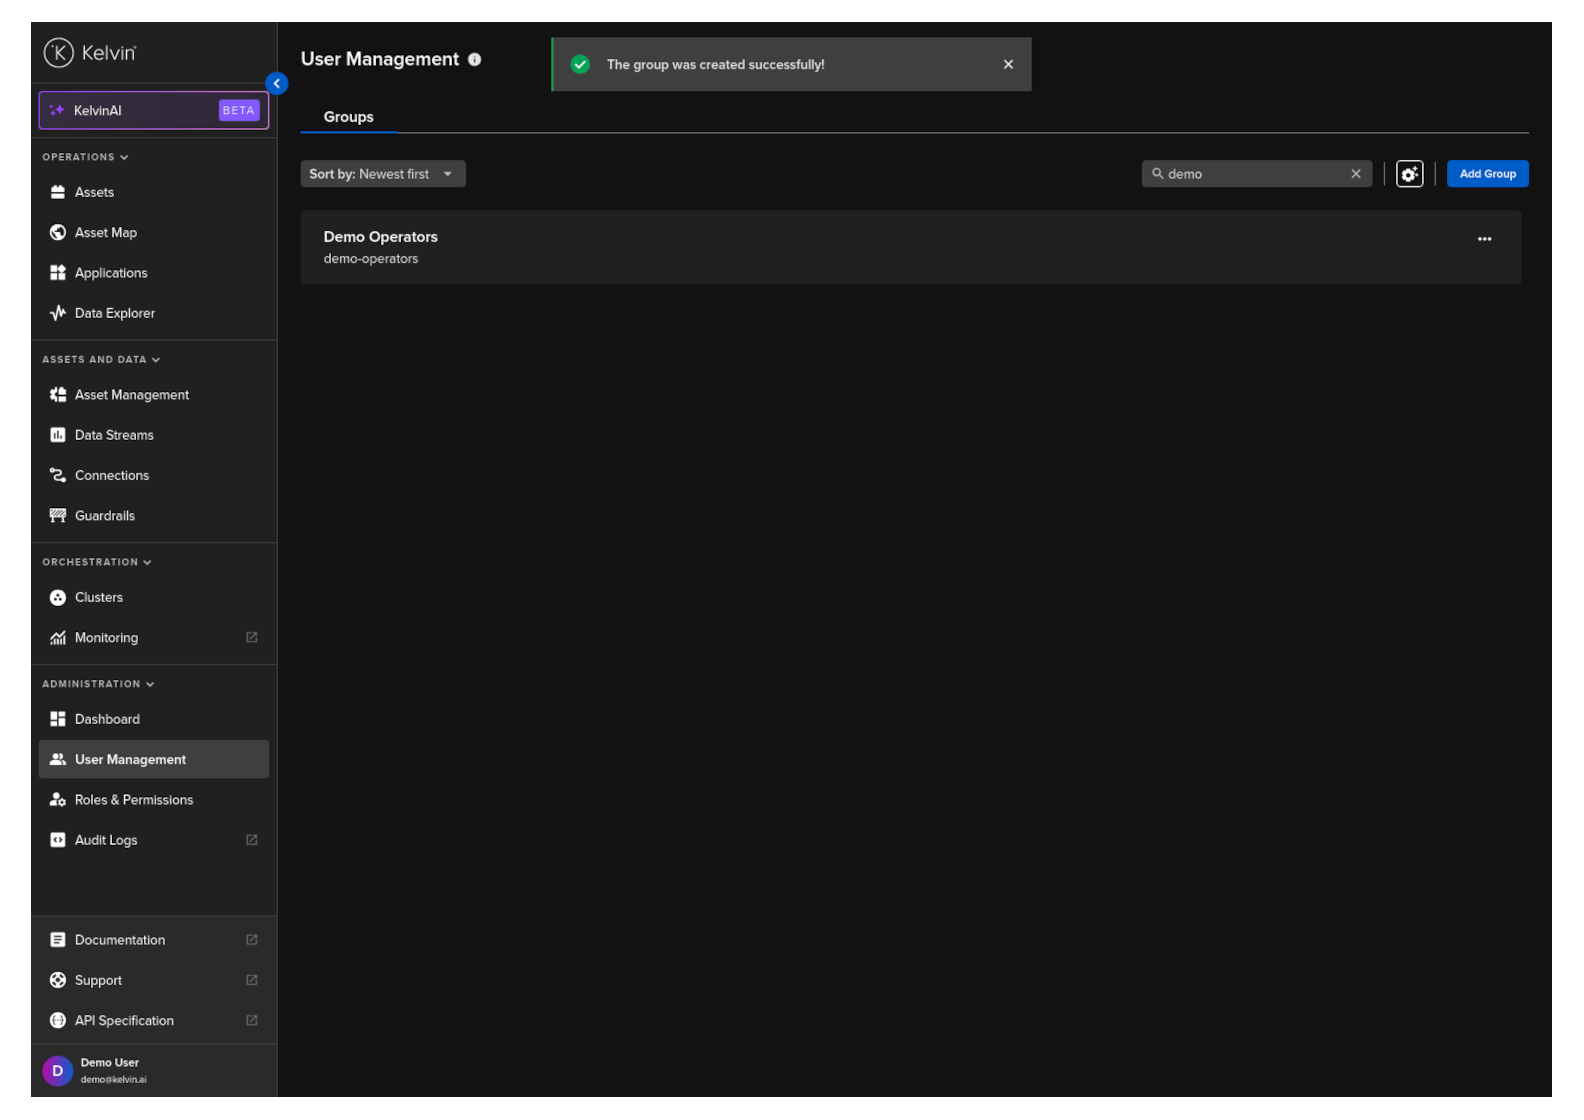Click the external link icon for Audit Logs
This screenshot has width=1584, height=1120.
252,840
